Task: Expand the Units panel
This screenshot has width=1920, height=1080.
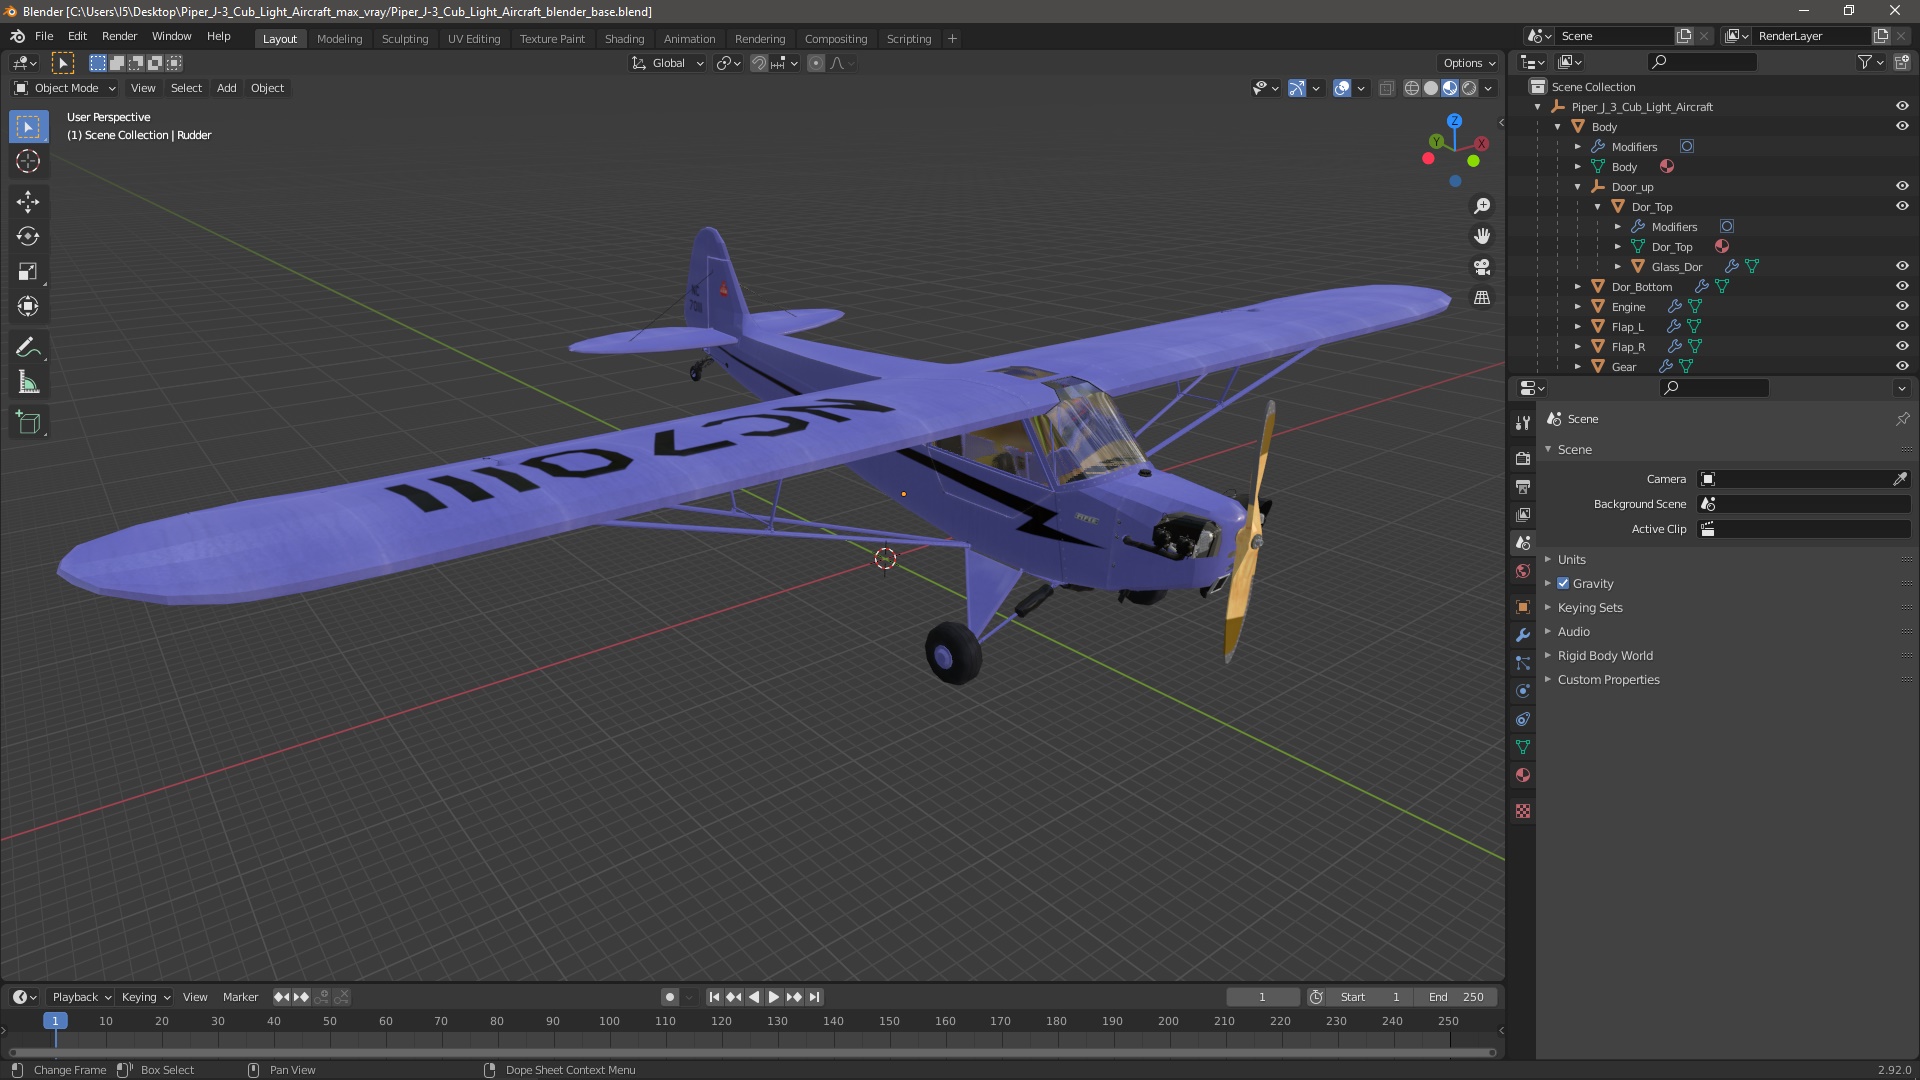Action: click(x=1572, y=559)
